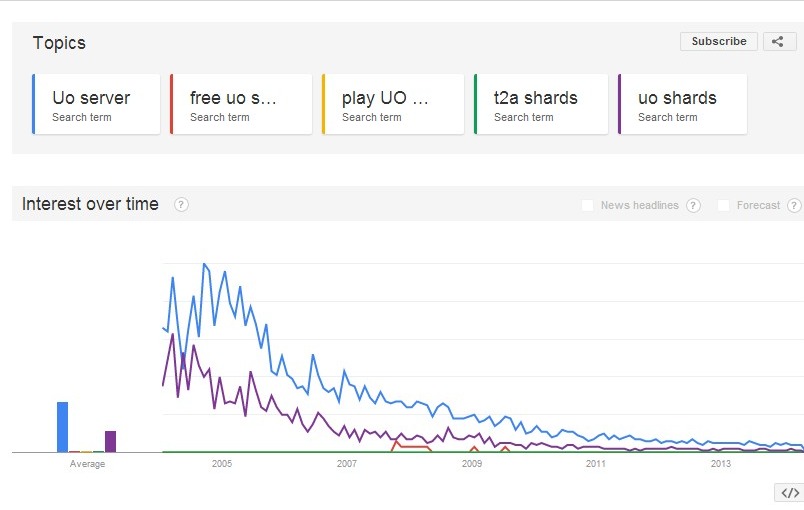Open the 't2a shards' search term card
This screenshot has height=510, width=804.
tap(540, 104)
